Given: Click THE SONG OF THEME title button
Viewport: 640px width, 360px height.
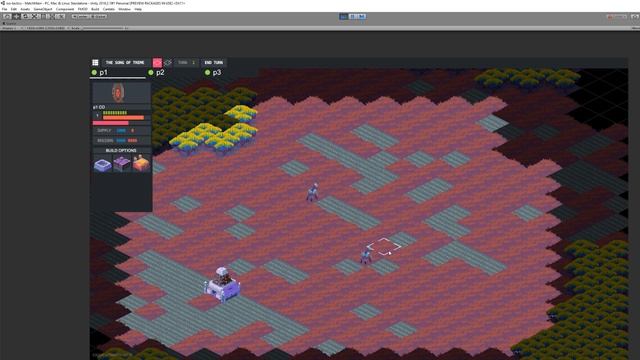Looking at the screenshot, I should point(125,62).
